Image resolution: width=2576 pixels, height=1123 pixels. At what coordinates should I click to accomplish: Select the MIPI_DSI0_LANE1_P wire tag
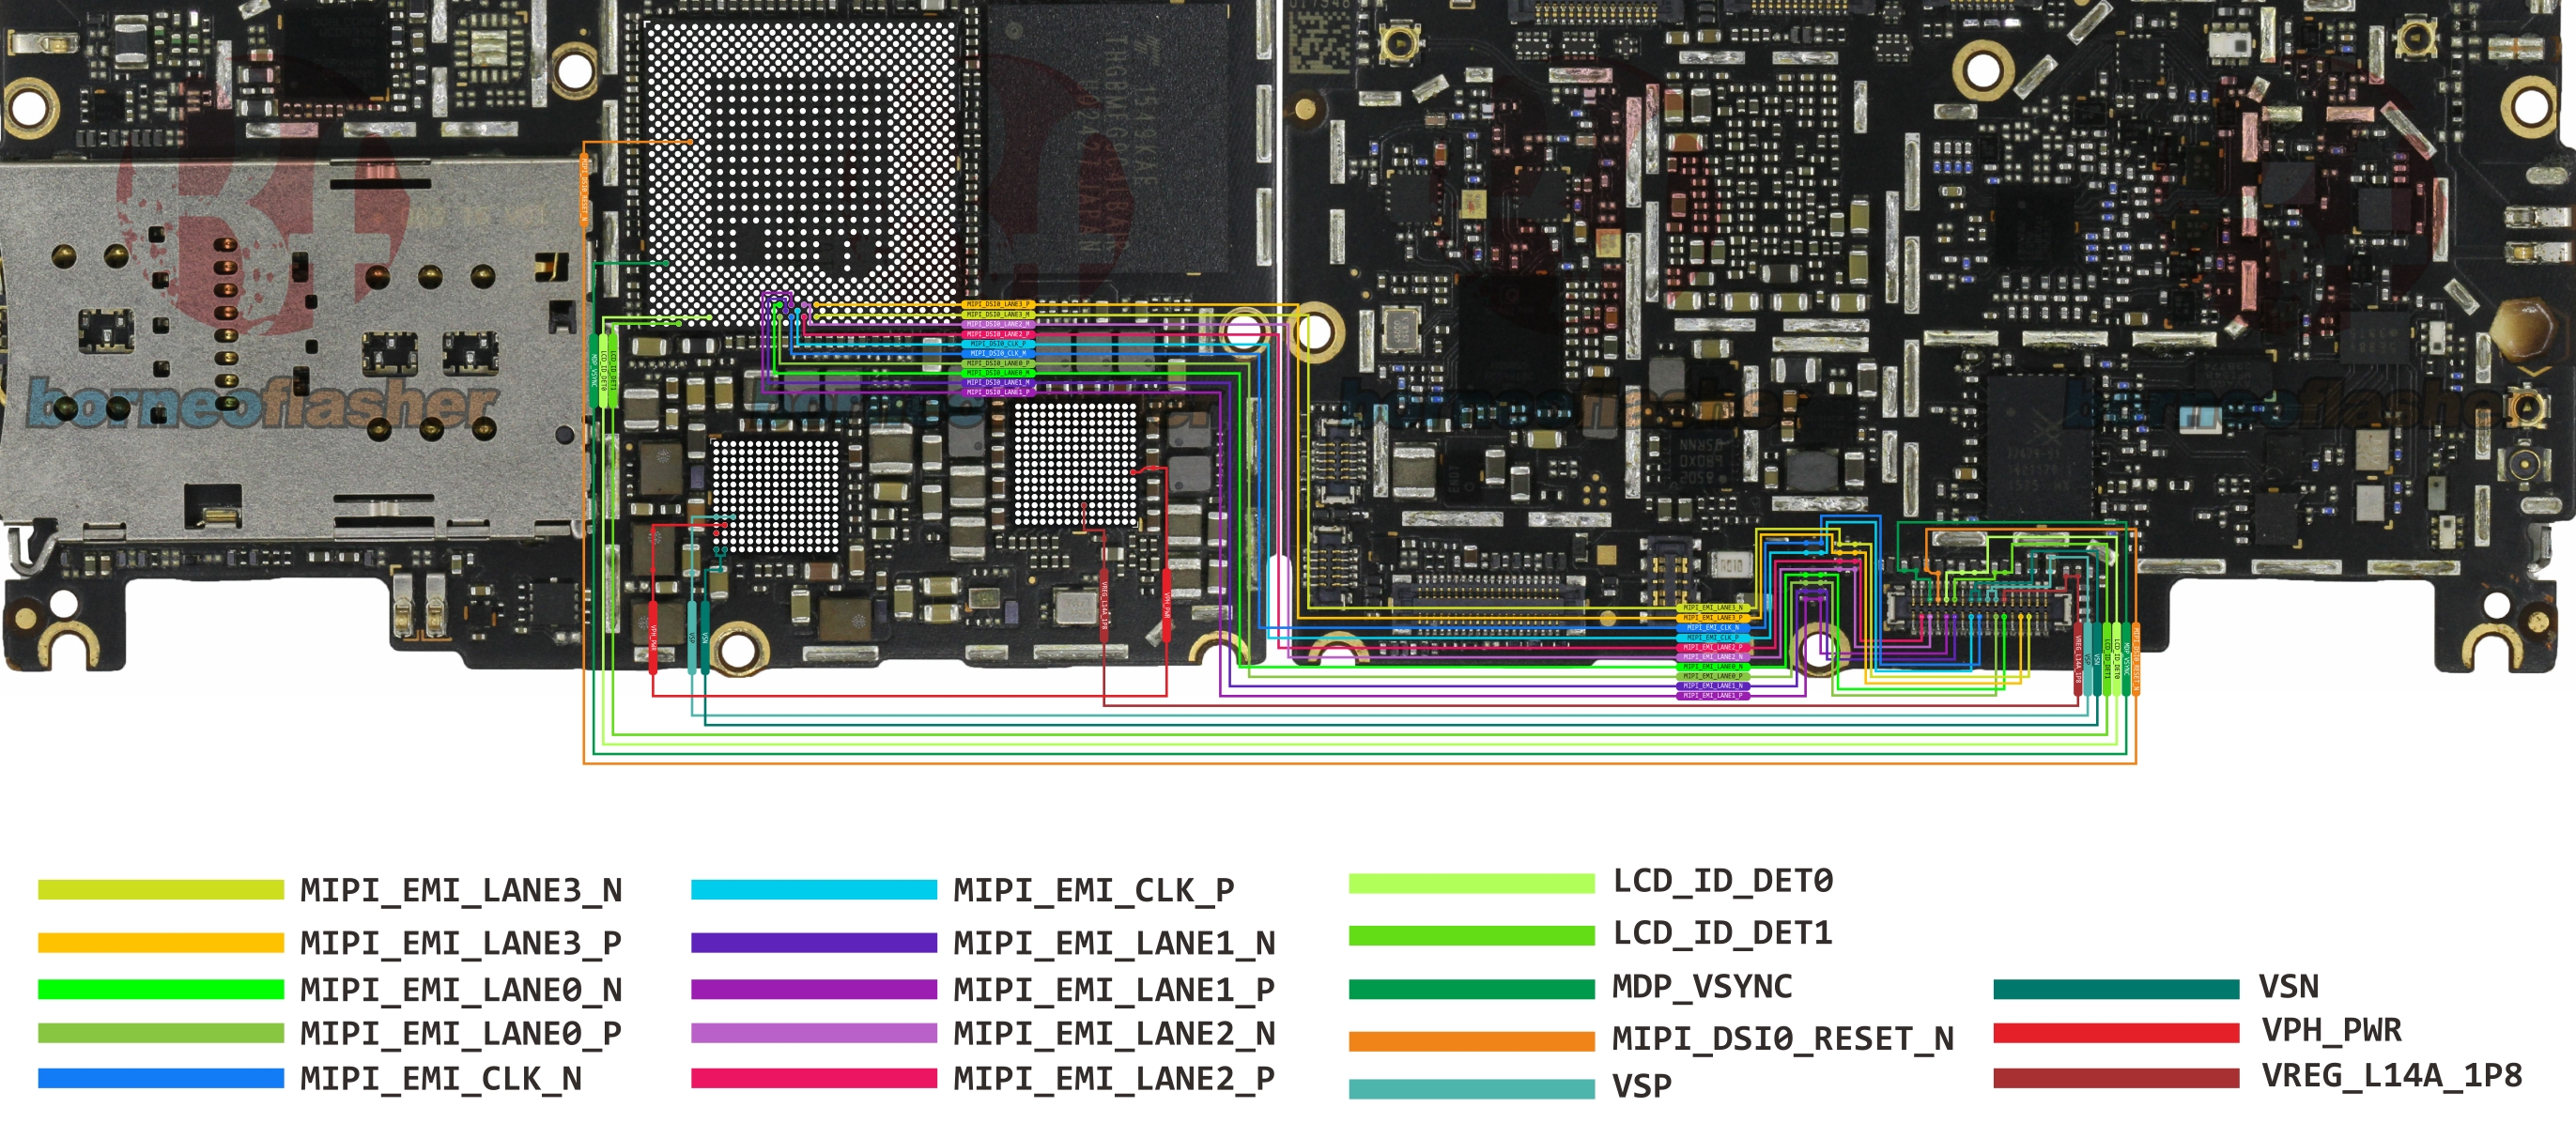click(999, 392)
